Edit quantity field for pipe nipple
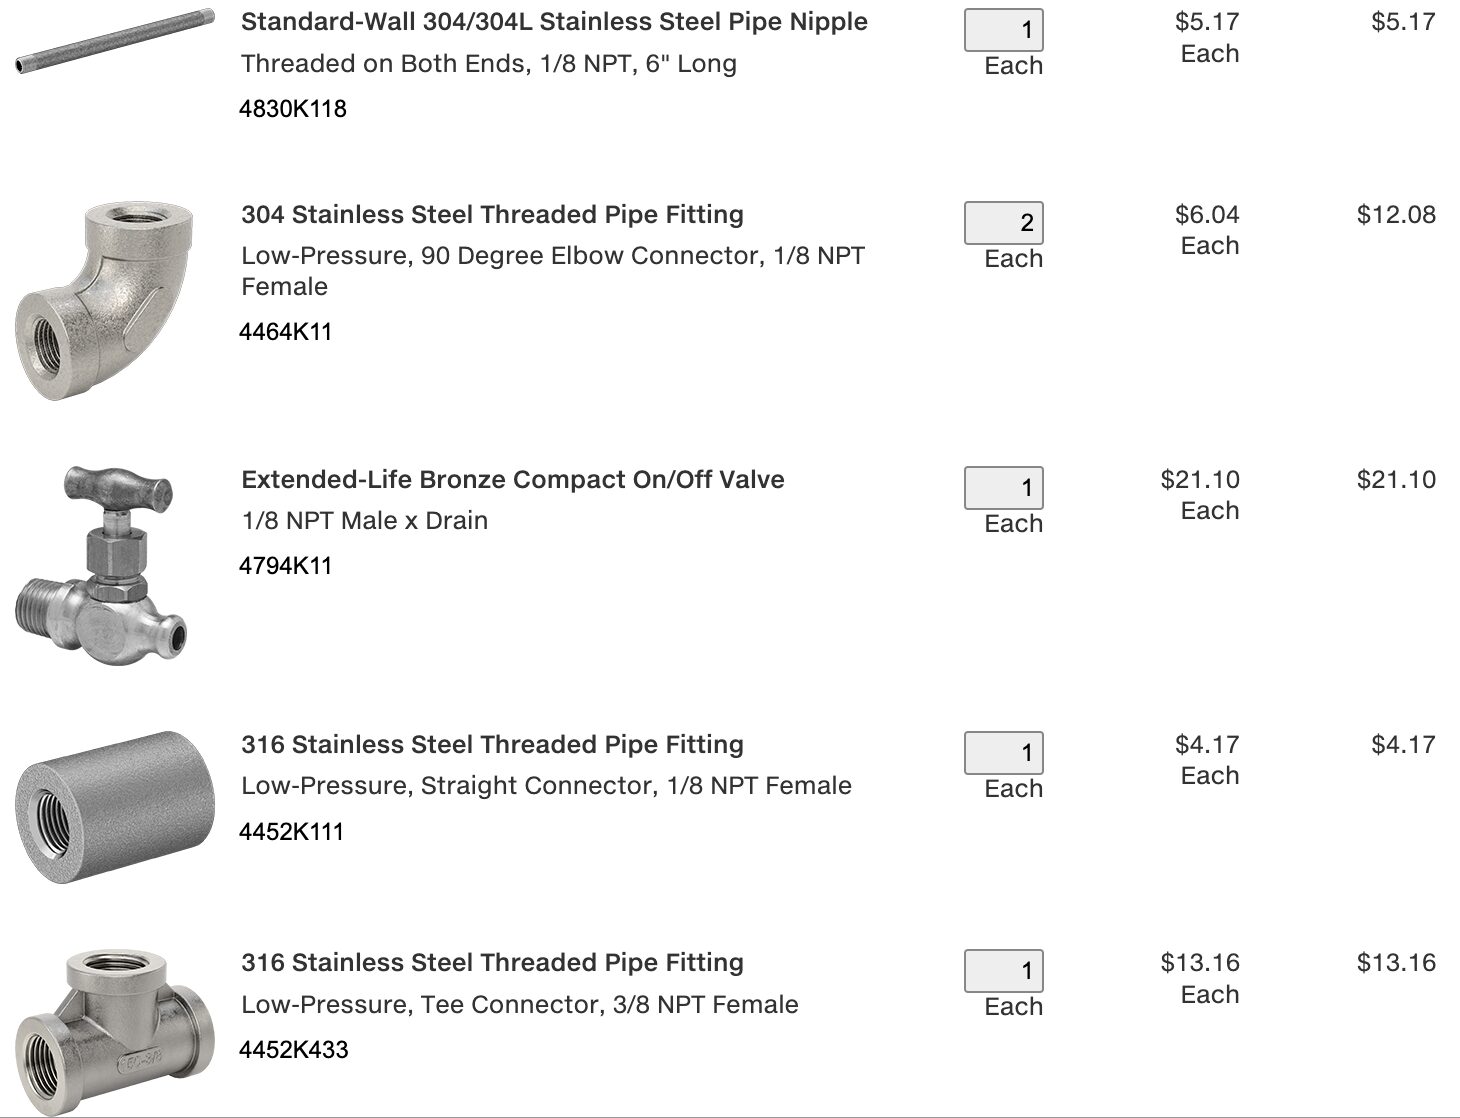1460x1118 pixels. tap(1004, 30)
